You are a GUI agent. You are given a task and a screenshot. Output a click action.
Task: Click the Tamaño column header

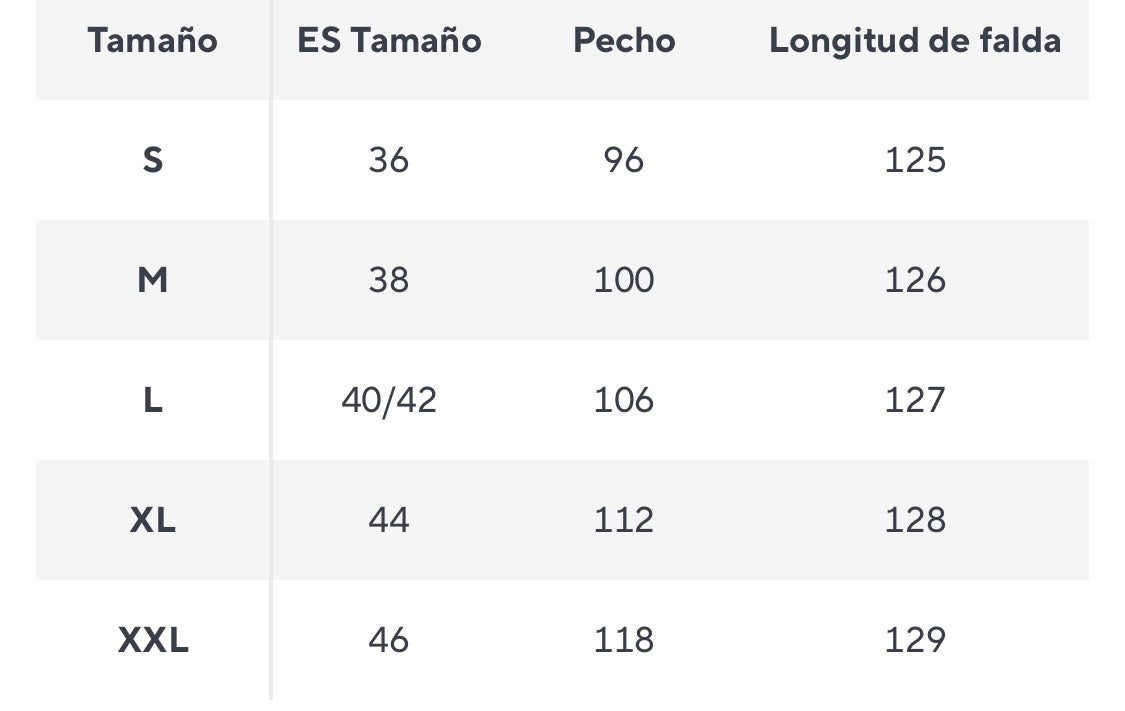point(152,41)
